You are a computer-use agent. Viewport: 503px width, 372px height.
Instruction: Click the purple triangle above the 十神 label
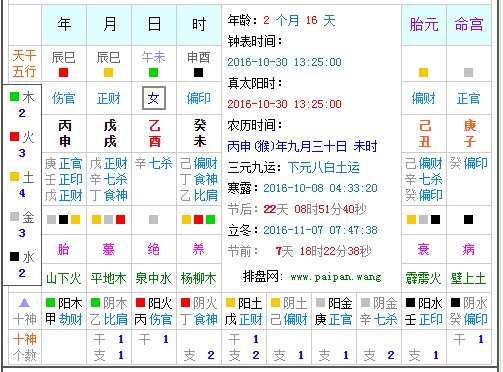pyautogui.click(x=24, y=303)
